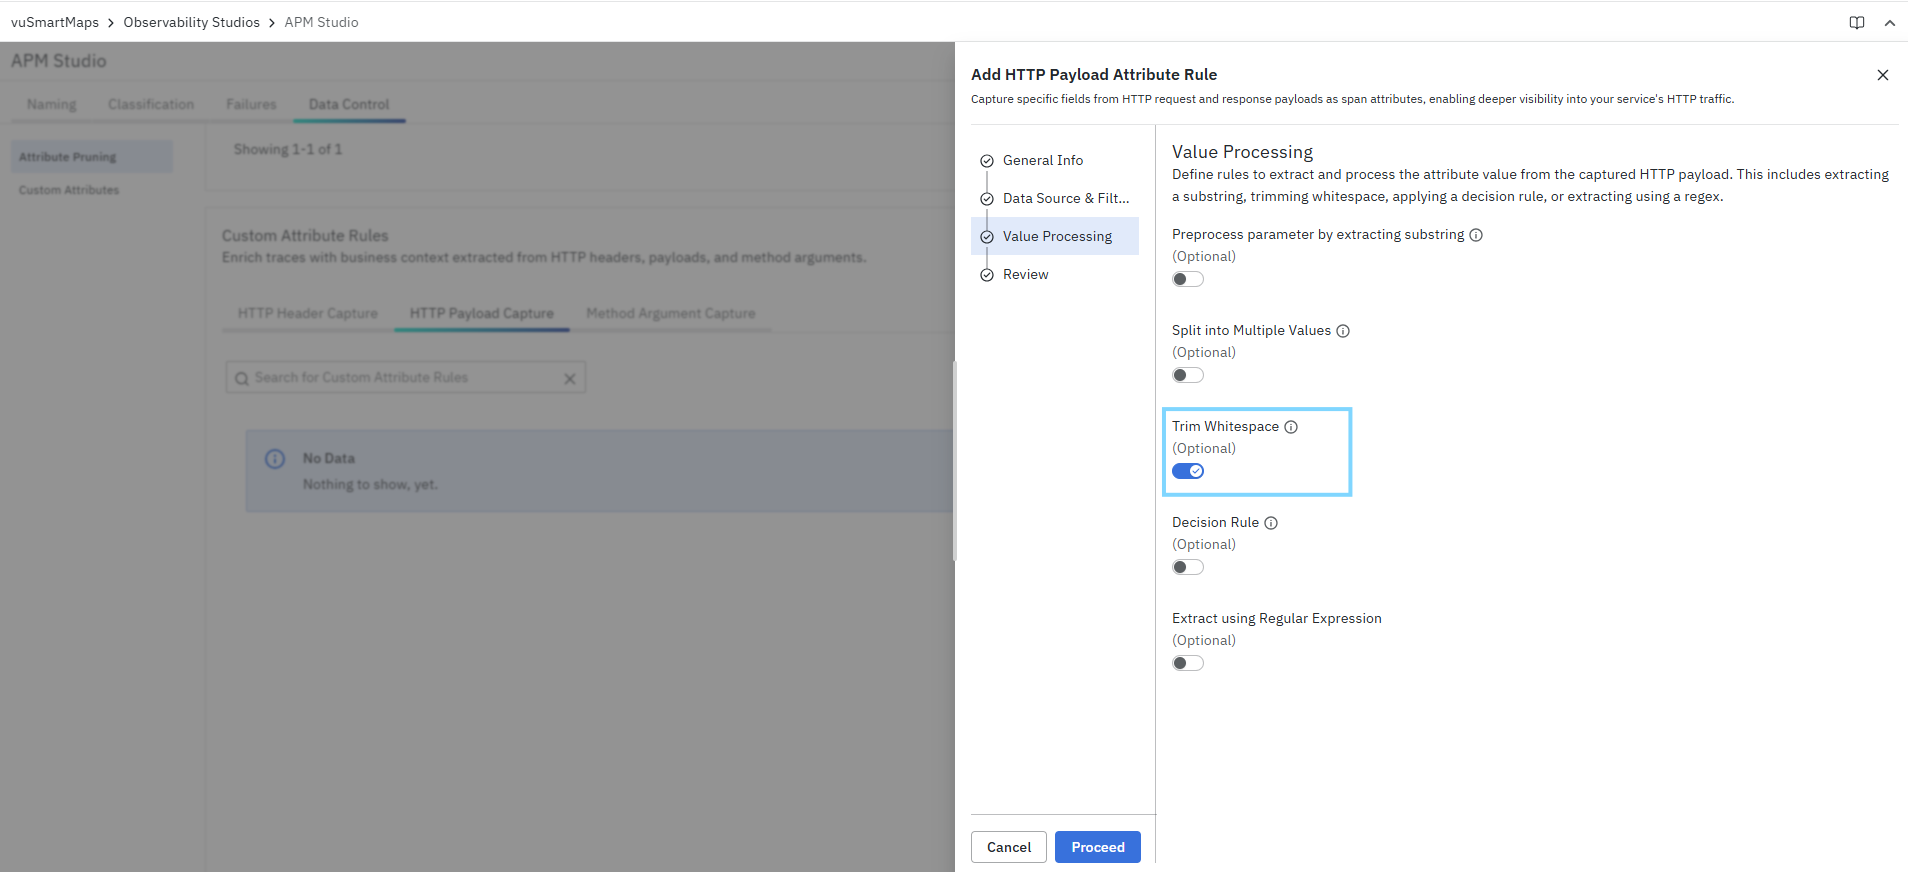This screenshot has height=872, width=1908.
Task: Click the 'Custom Attribute Rules' heading
Action: click(305, 236)
